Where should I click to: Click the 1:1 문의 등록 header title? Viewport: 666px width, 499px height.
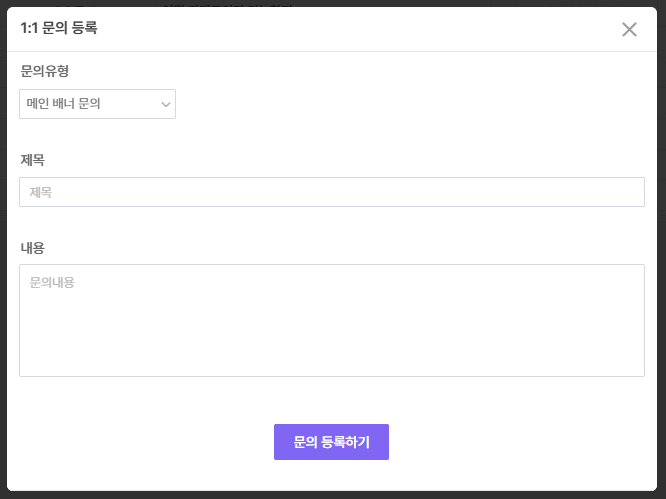(x=59, y=28)
